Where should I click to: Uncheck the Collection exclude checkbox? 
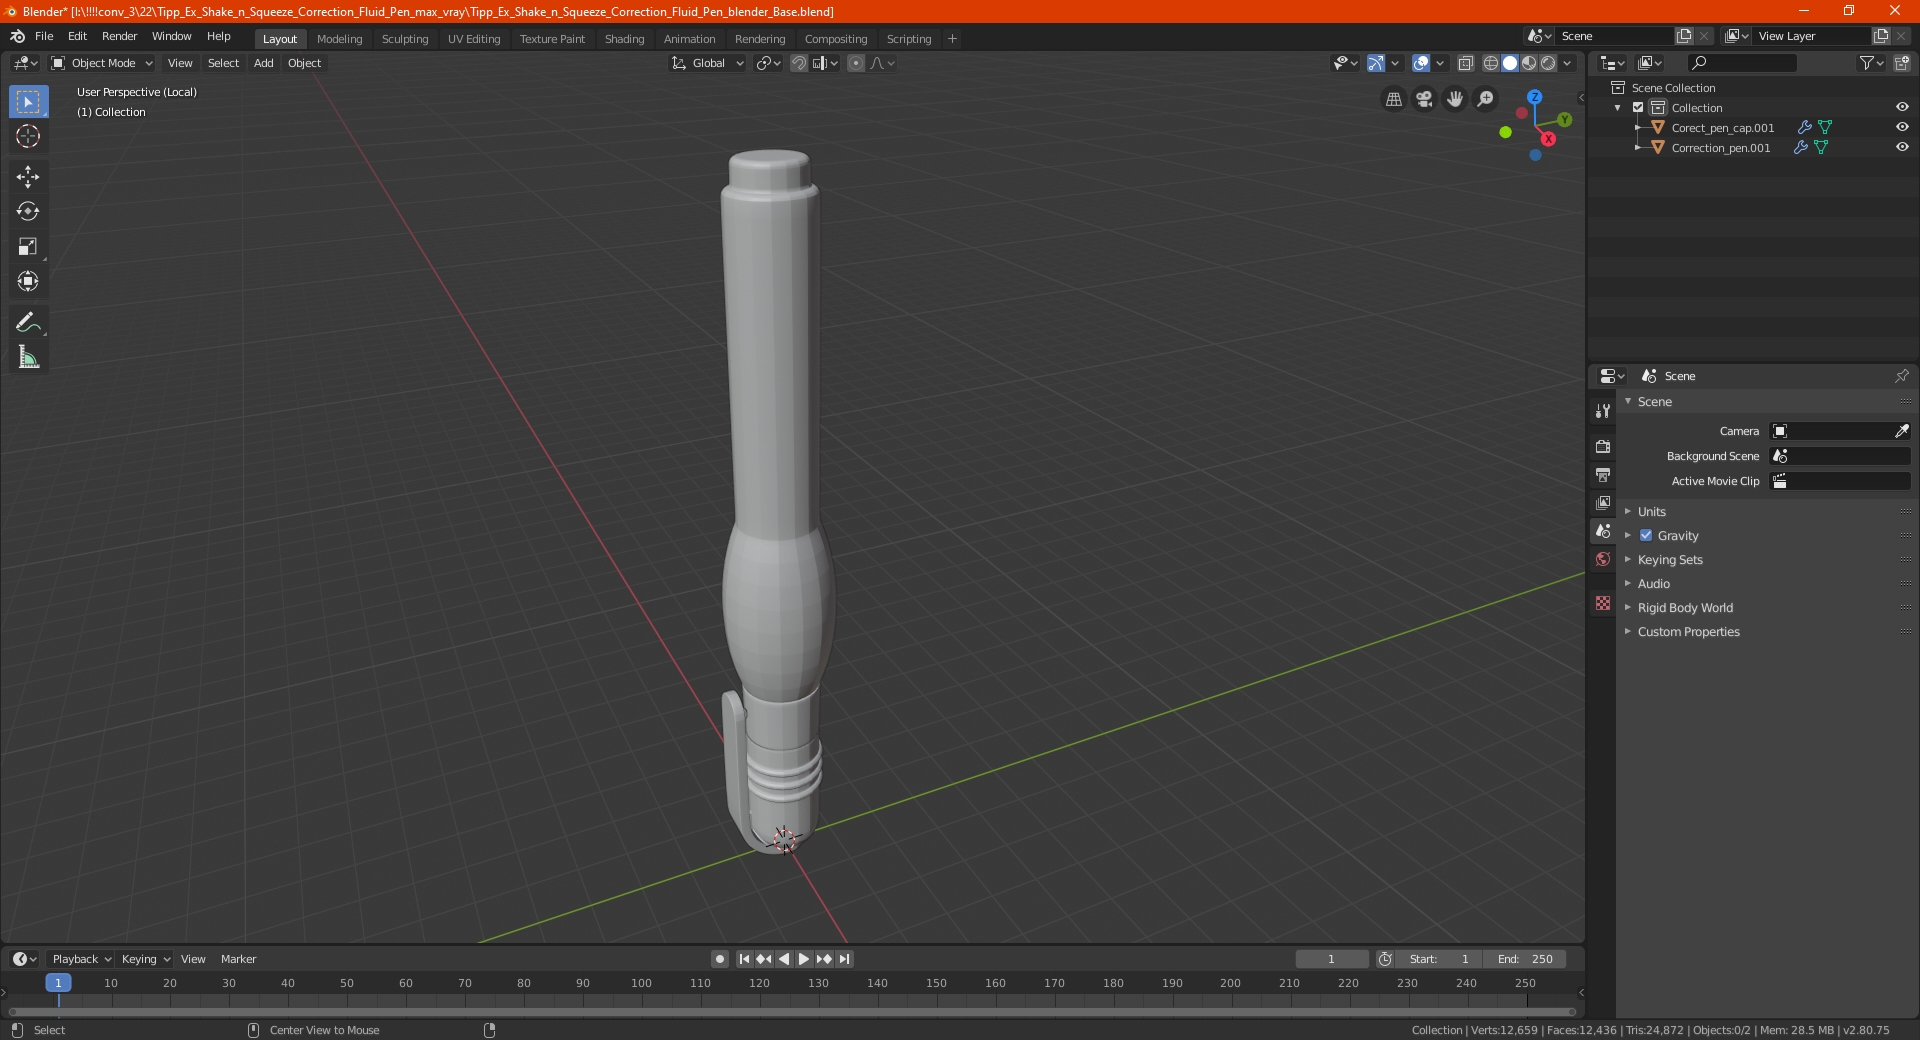tap(1638, 107)
